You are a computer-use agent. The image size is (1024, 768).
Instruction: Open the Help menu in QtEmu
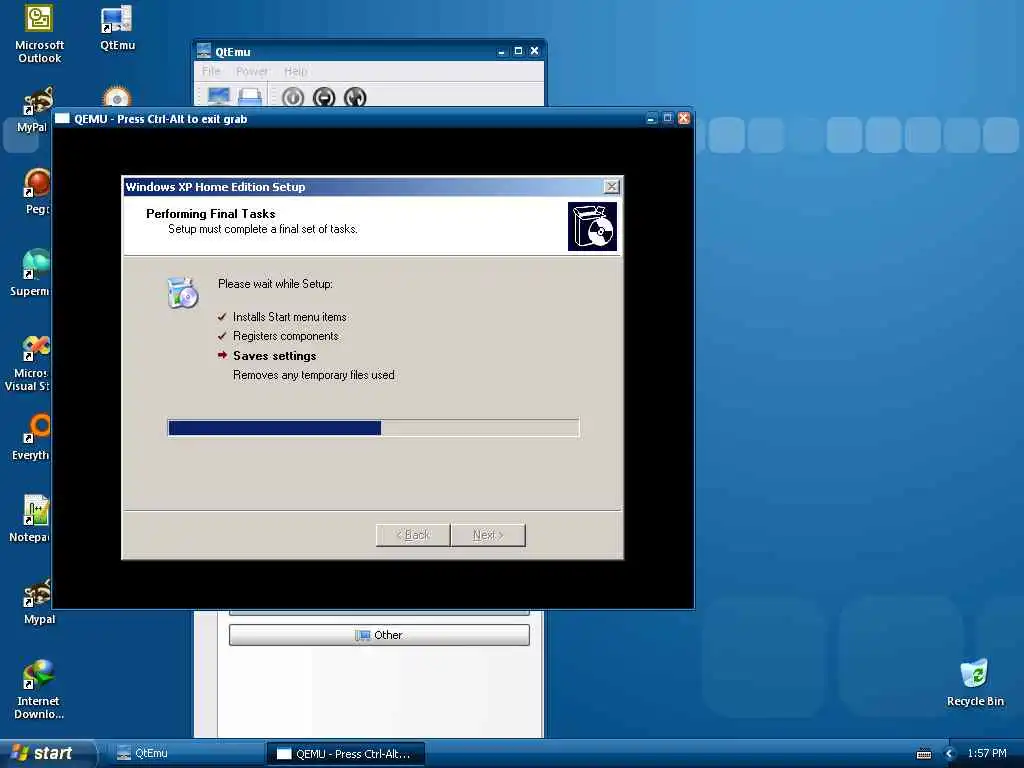[295, 71]
